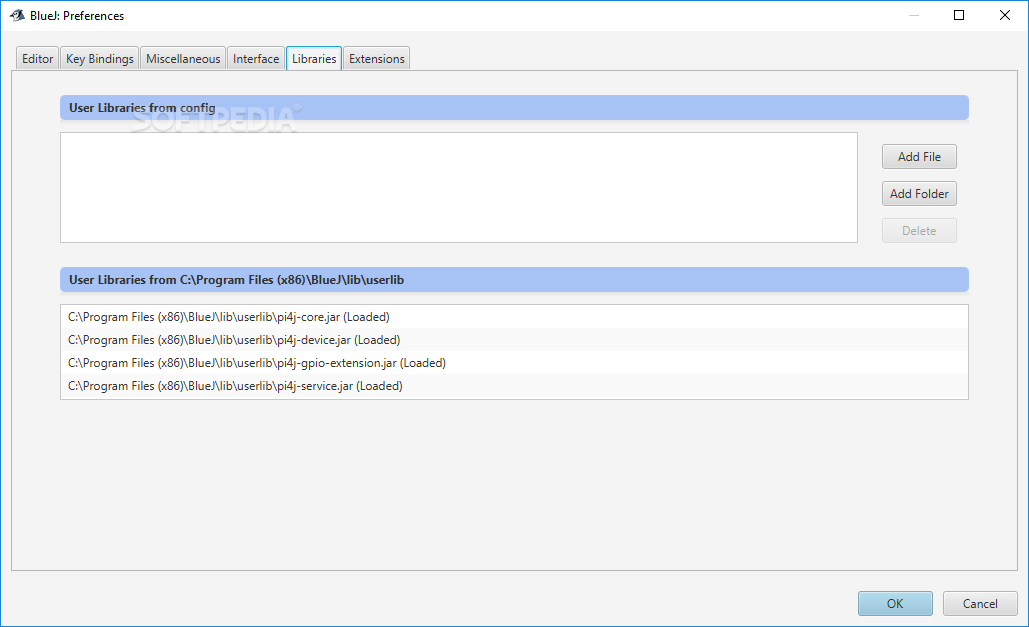
Task: Click the BlueJ bird icon in title bar
Action: click(17, 15)
